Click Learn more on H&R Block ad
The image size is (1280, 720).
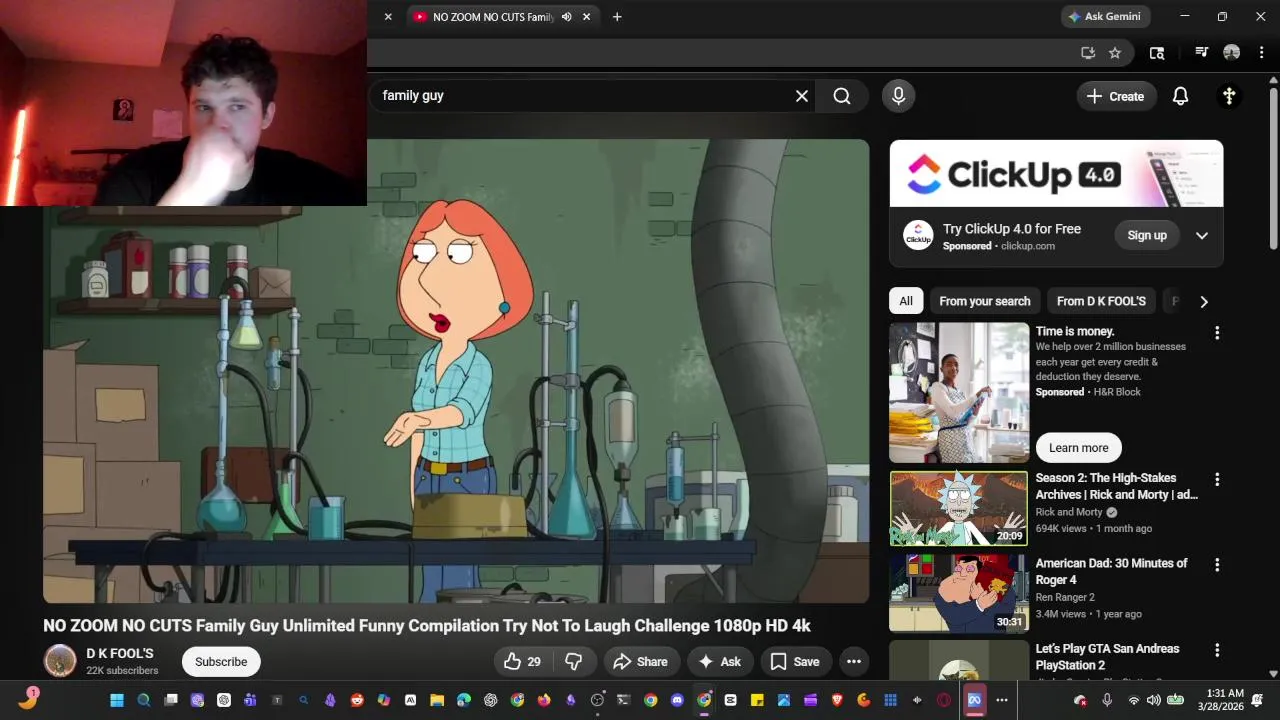1078,447
